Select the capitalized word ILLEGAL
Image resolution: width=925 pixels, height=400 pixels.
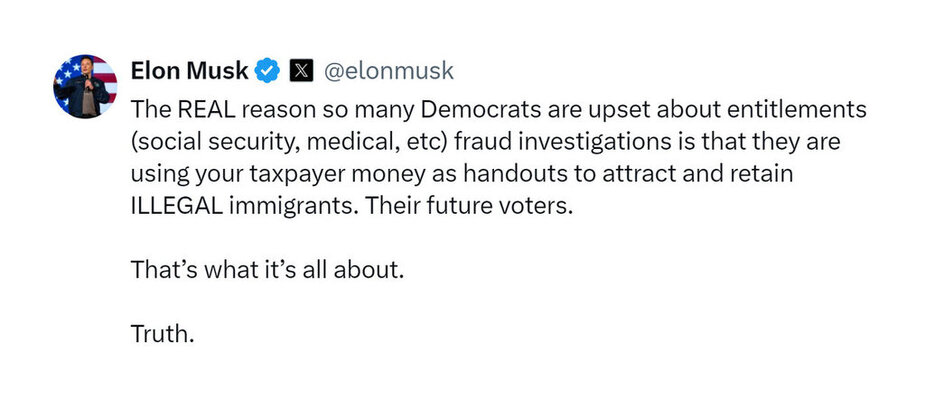click(x=176, y=208)
